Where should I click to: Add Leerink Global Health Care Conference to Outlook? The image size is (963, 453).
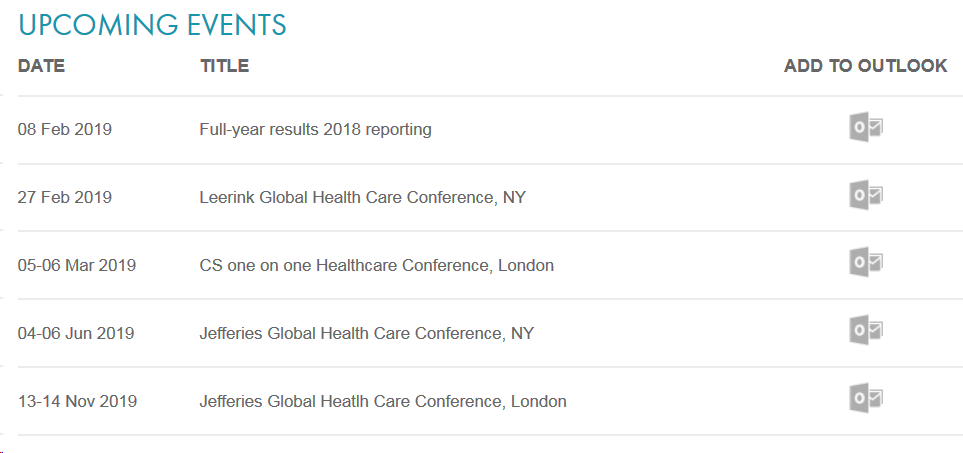coord(866,196)
